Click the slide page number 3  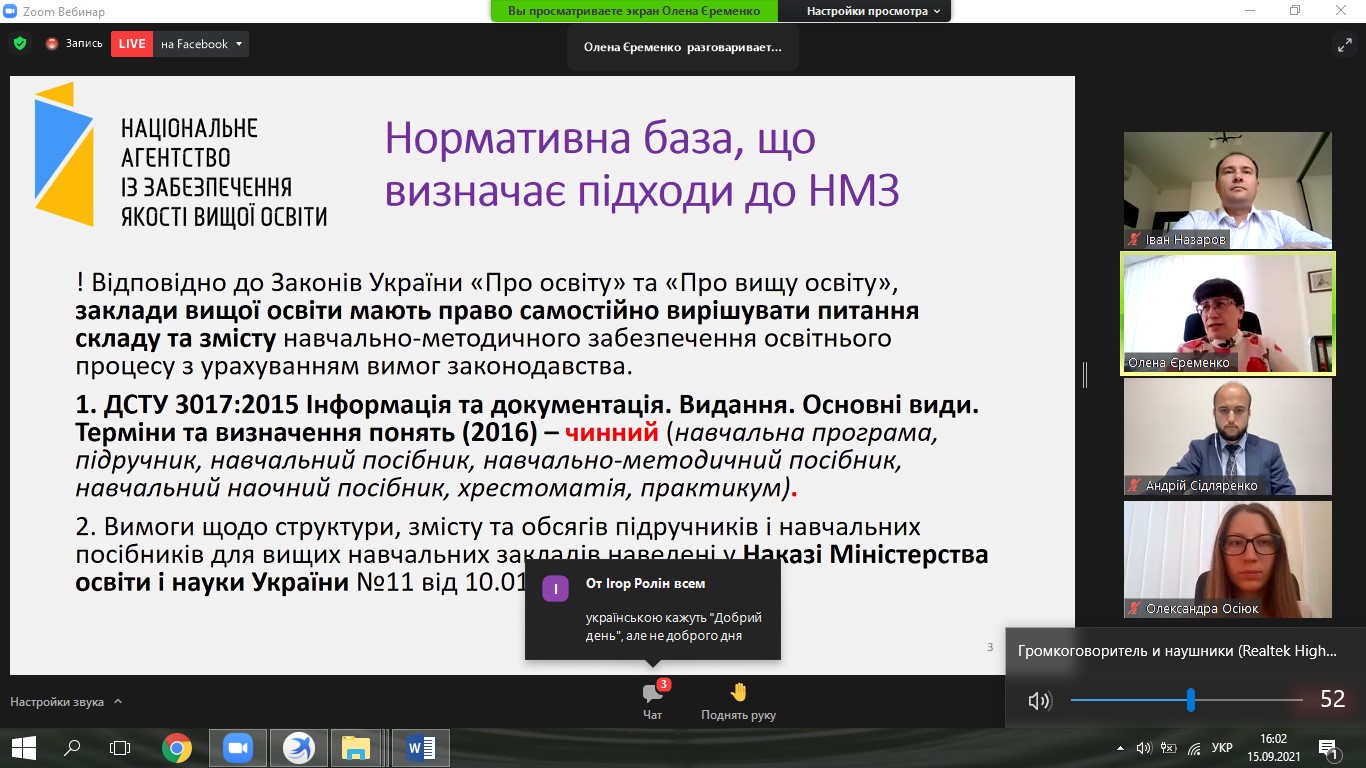pyautogui.click(x=990, y=647)
